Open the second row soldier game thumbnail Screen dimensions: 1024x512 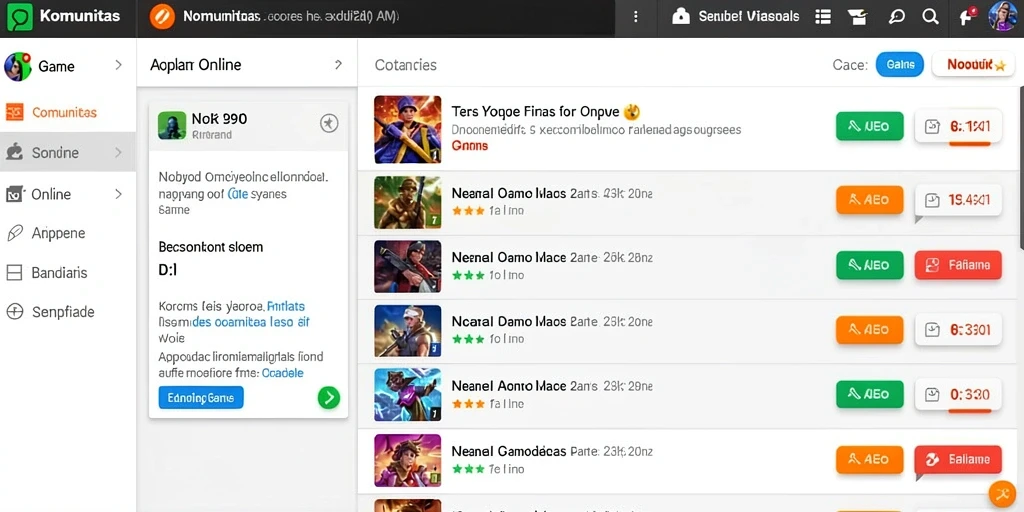[408, 202]
